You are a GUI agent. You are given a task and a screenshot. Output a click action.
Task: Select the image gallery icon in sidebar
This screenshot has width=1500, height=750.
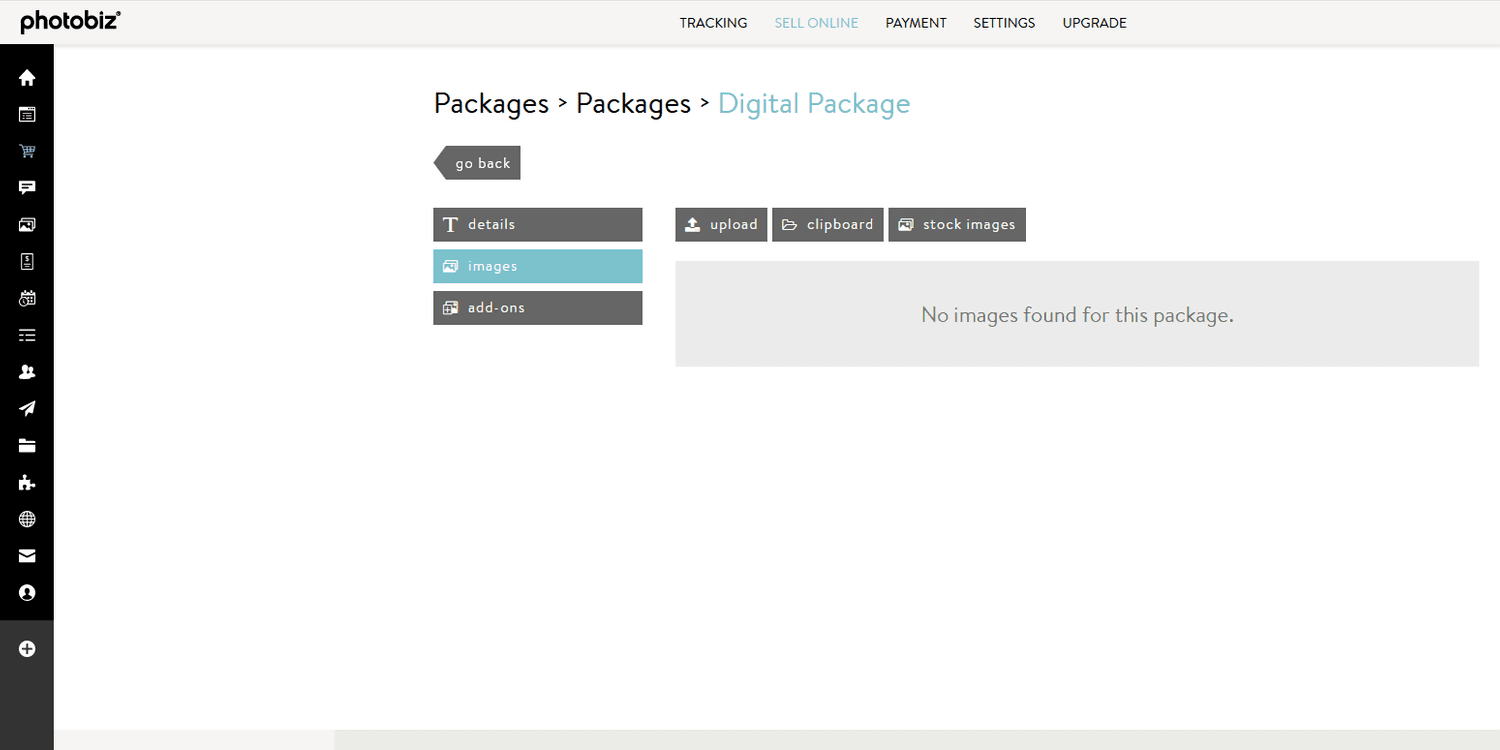coord(26,224)
